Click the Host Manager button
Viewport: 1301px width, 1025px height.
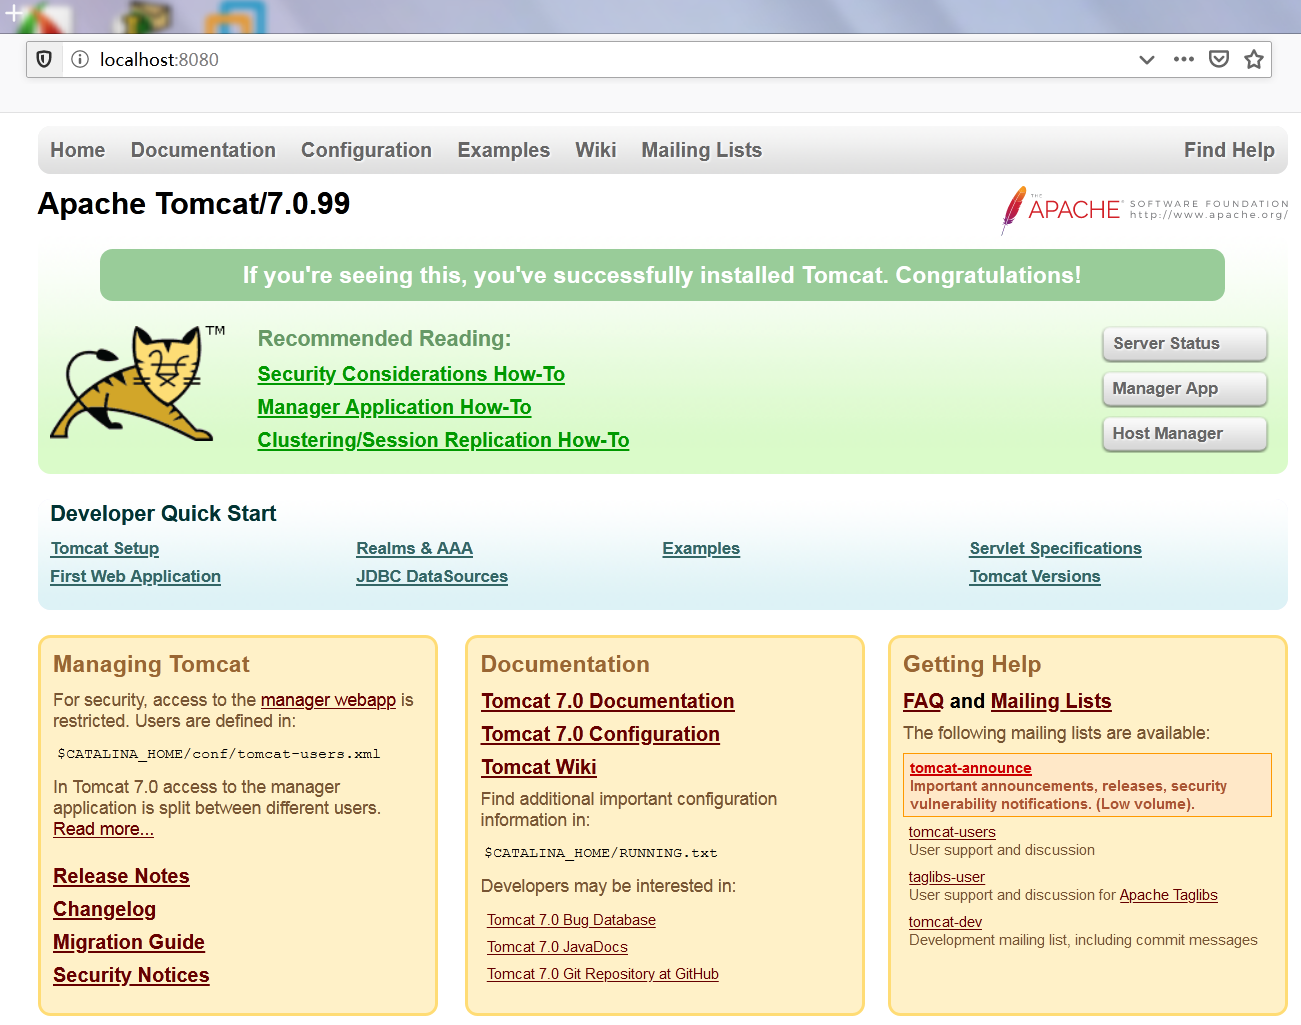pyautogui.click(x=1185, y=434)
